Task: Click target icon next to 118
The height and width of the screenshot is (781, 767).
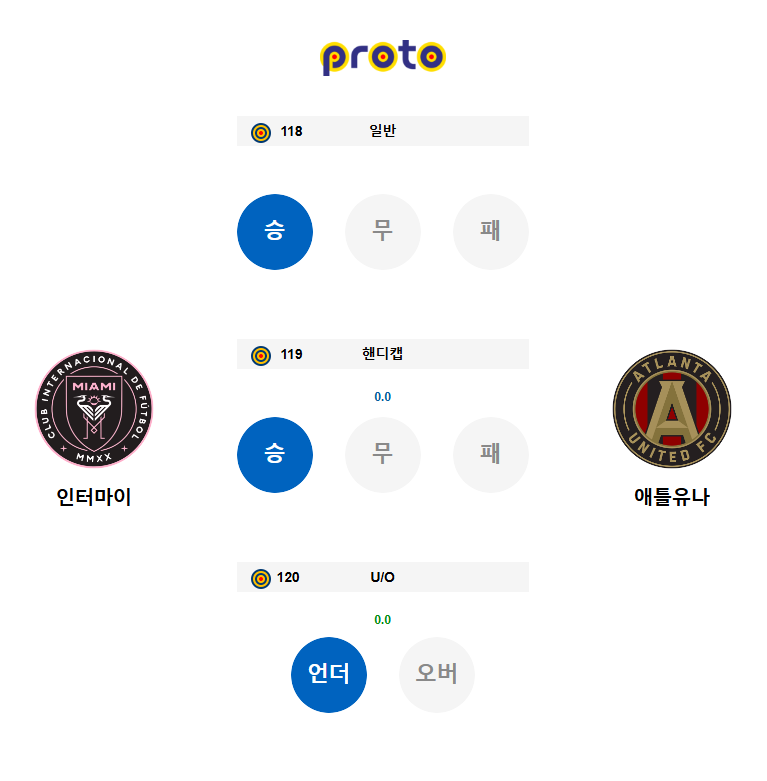Action: click(x=261, y=132)
